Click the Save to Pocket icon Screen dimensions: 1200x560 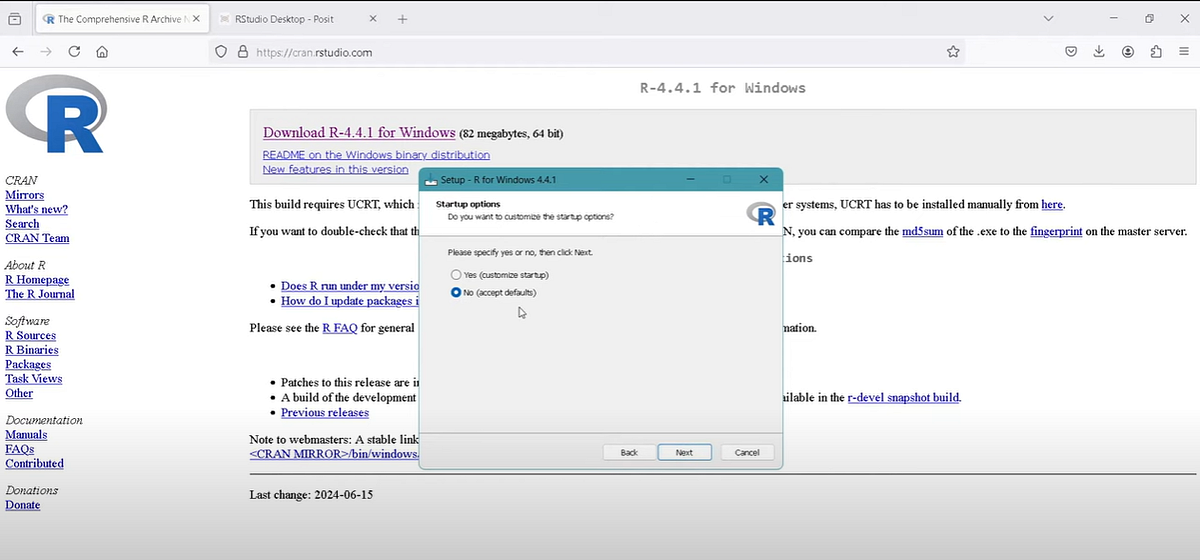click(1070, 52)
